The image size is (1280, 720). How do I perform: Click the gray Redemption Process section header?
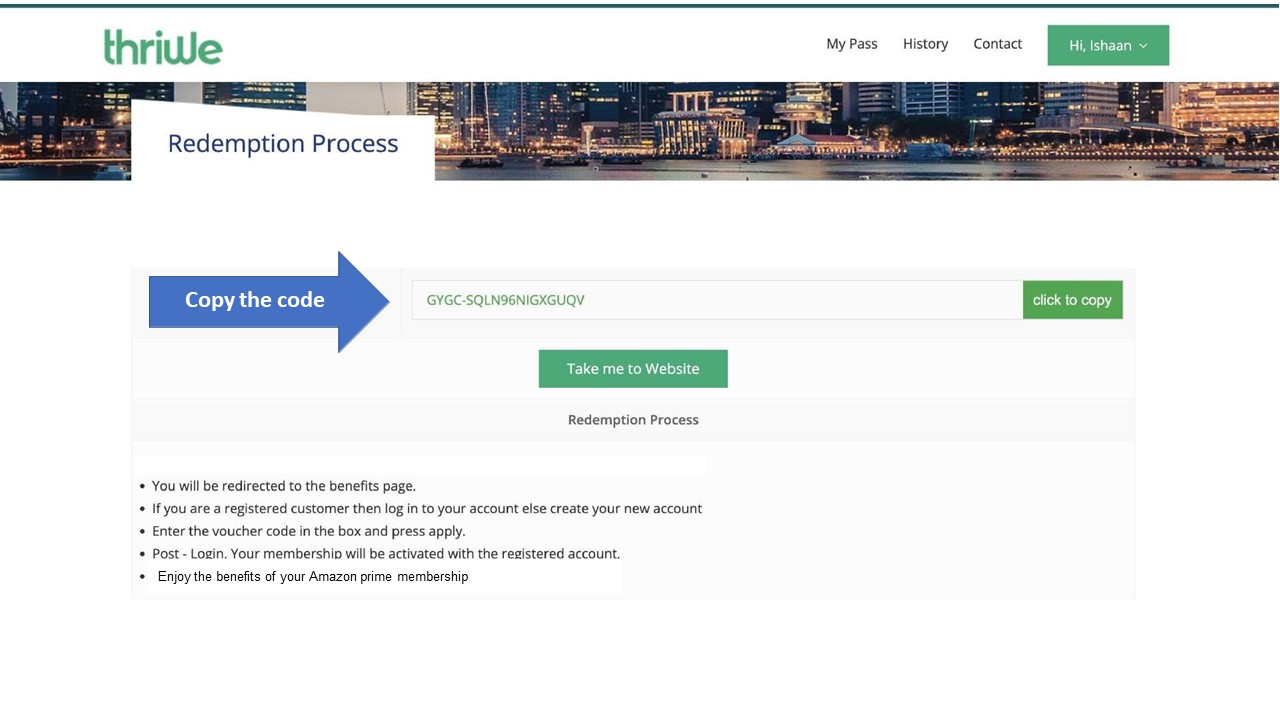point(633,420)
